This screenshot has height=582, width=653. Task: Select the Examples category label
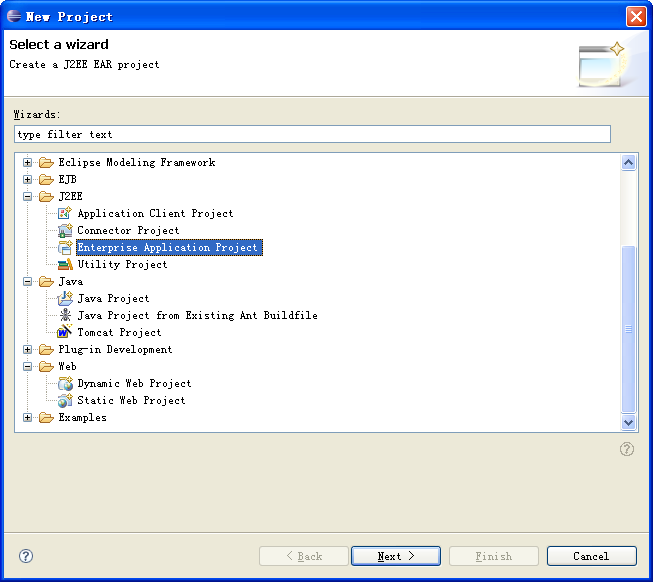[82, 418]
